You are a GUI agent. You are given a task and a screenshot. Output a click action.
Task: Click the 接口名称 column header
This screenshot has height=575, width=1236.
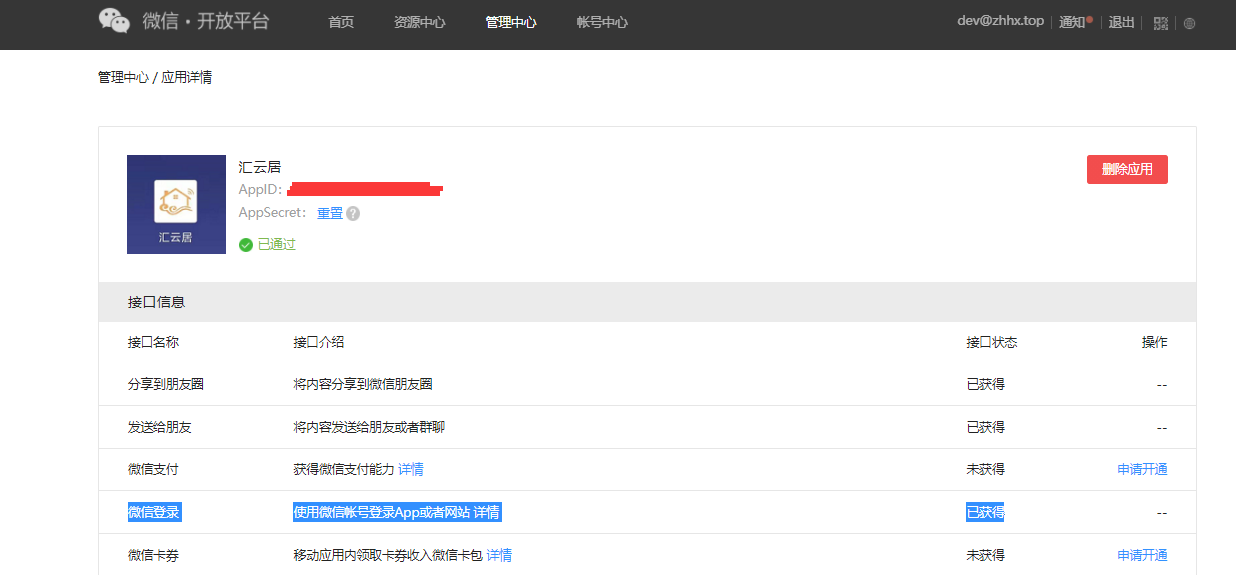153,342
